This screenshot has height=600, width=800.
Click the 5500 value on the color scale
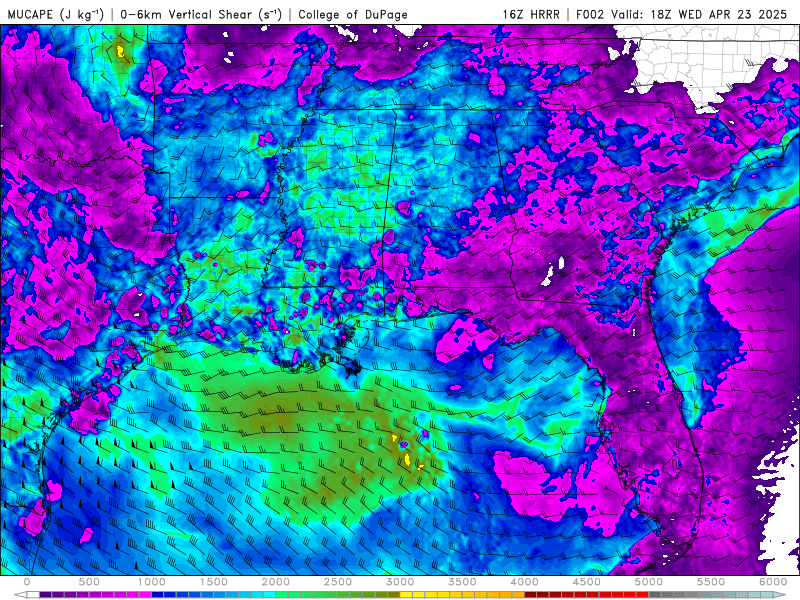click(711, 582)
